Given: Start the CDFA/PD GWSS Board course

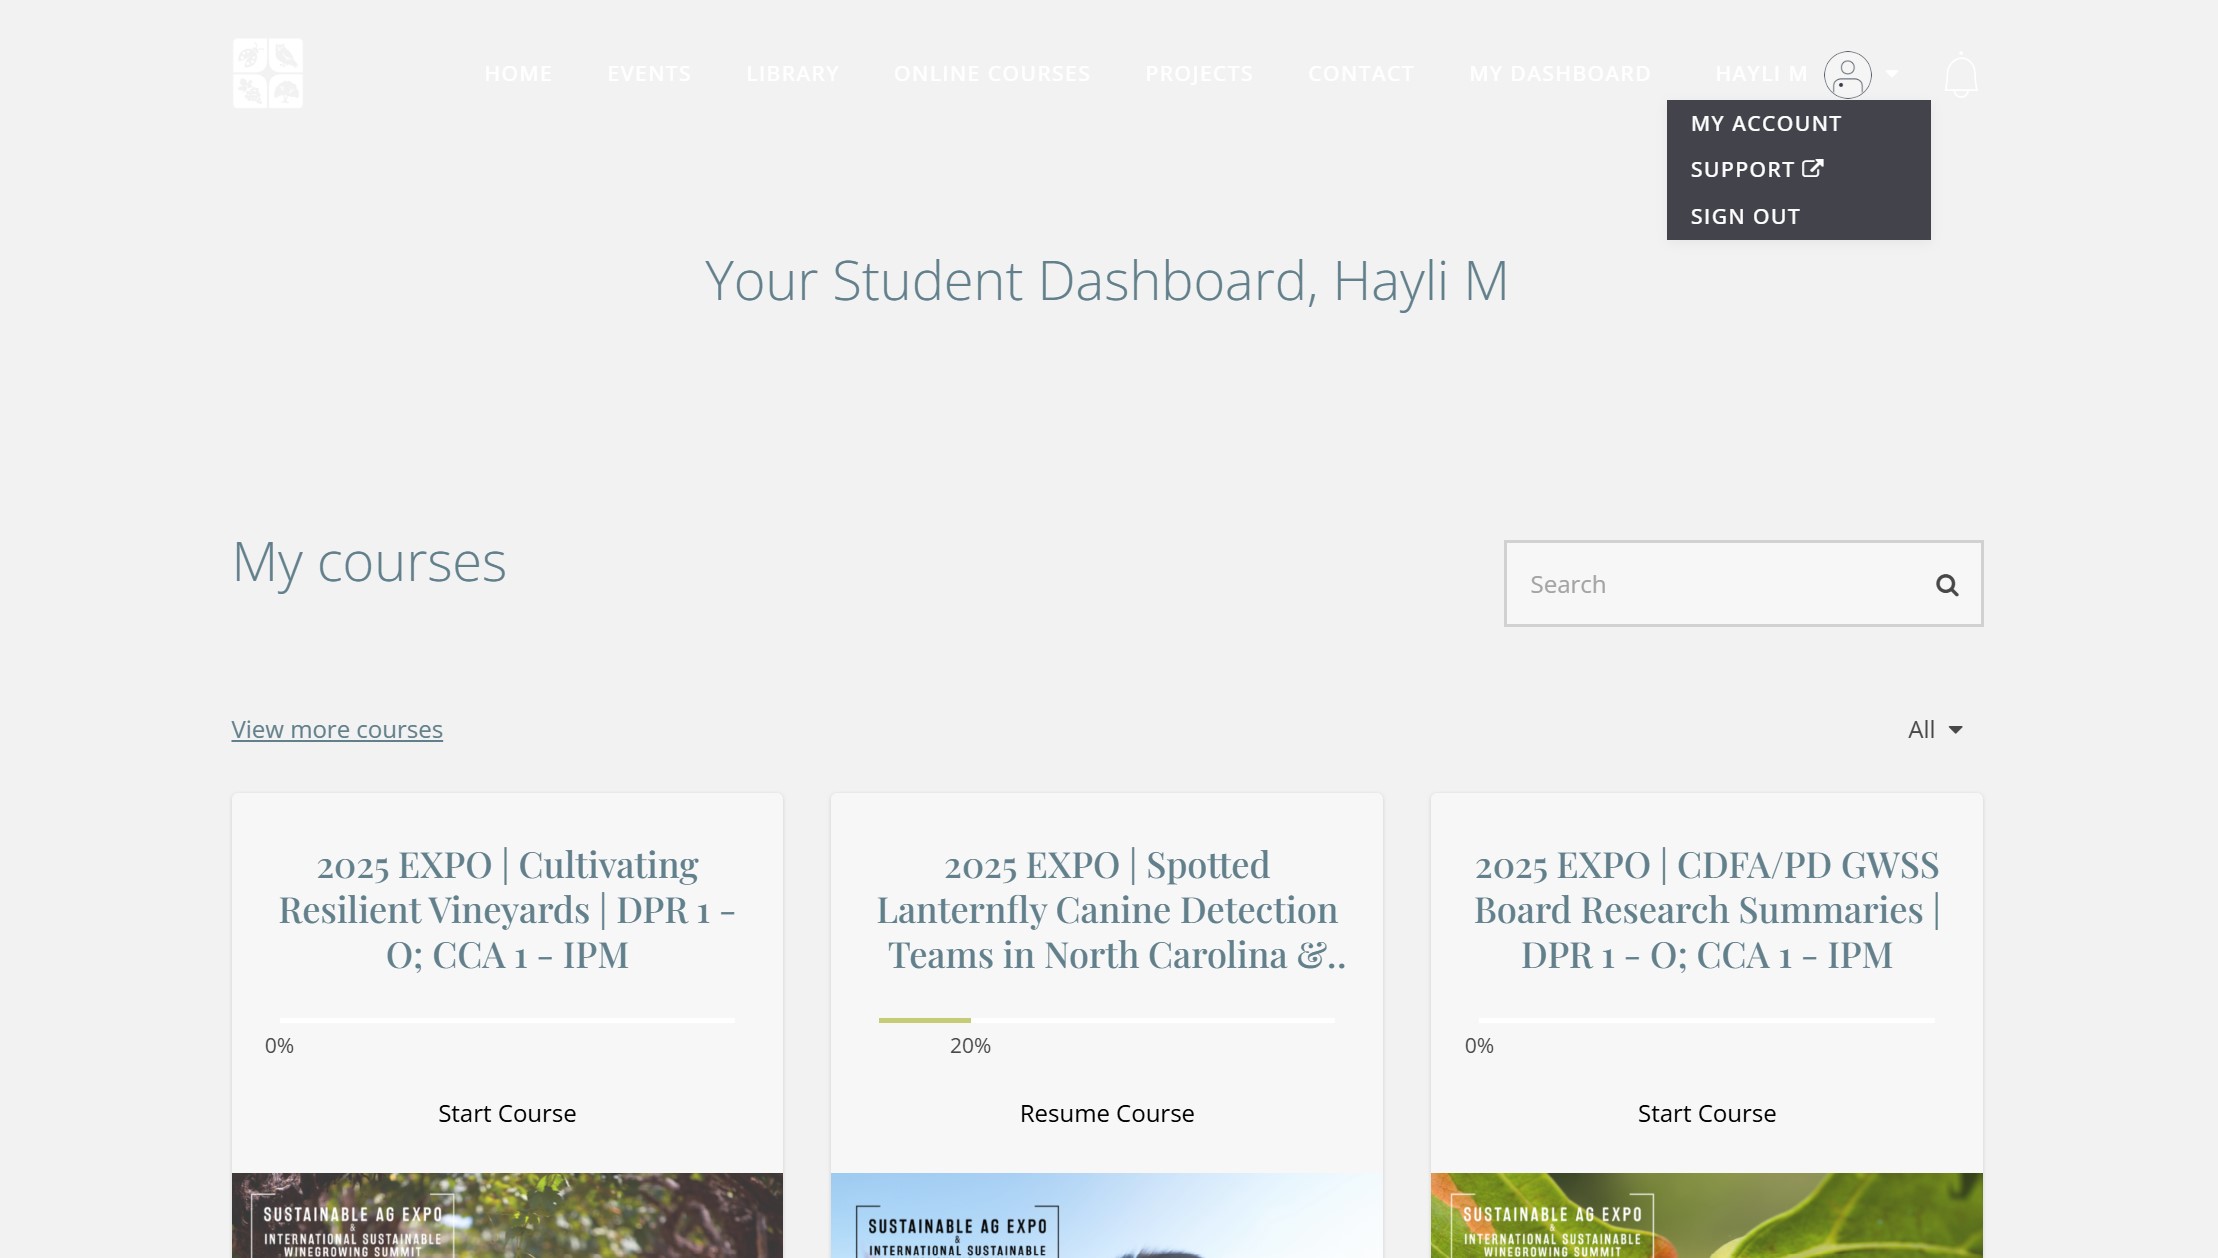Looking at the screenshot, I should [1706, 1113].
